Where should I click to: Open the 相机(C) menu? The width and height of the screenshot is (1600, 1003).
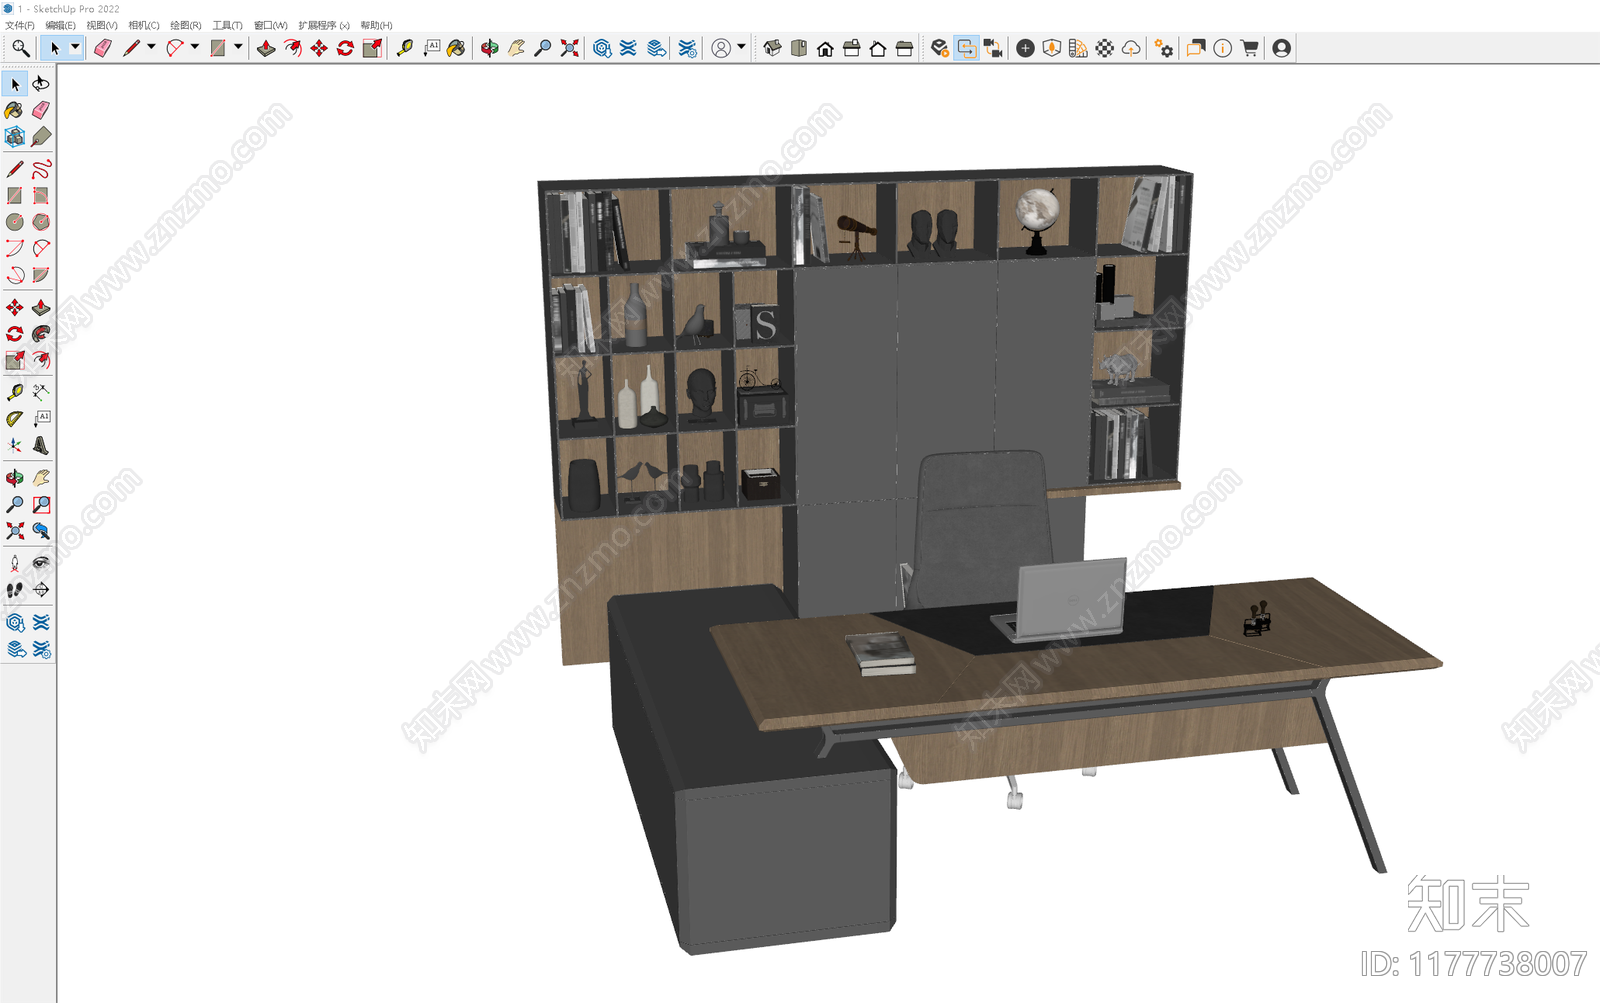(144, 25)
